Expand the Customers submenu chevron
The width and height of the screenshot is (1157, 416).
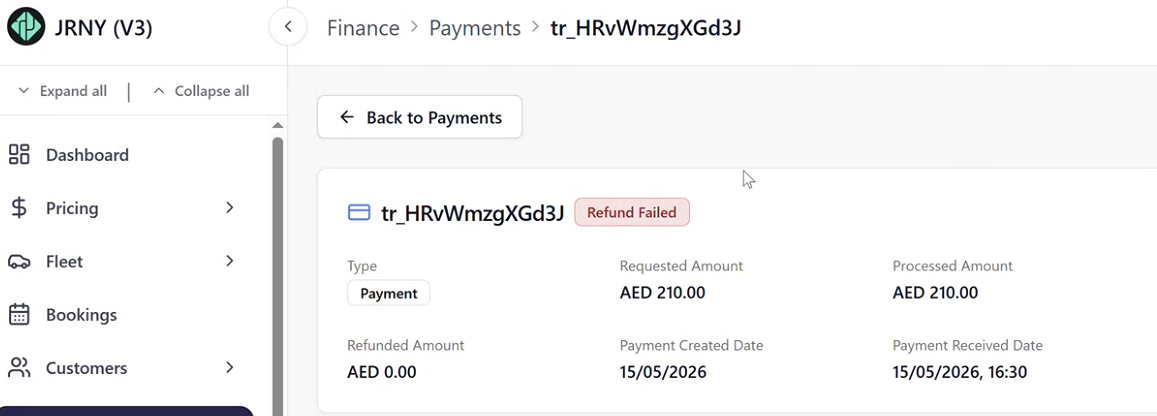pos(229,367)
